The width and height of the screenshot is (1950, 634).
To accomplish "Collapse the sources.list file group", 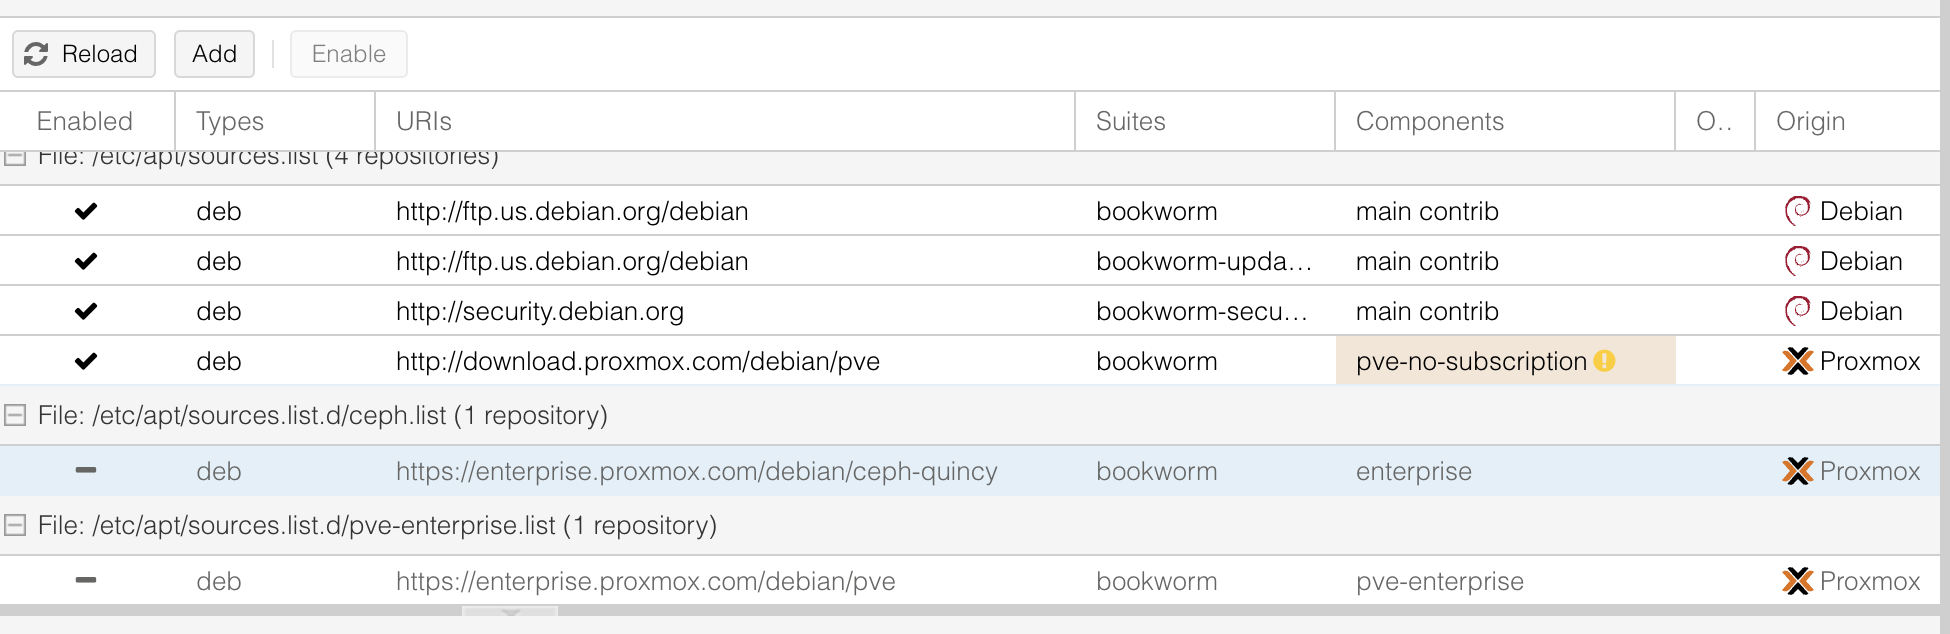I will point(14,157).
